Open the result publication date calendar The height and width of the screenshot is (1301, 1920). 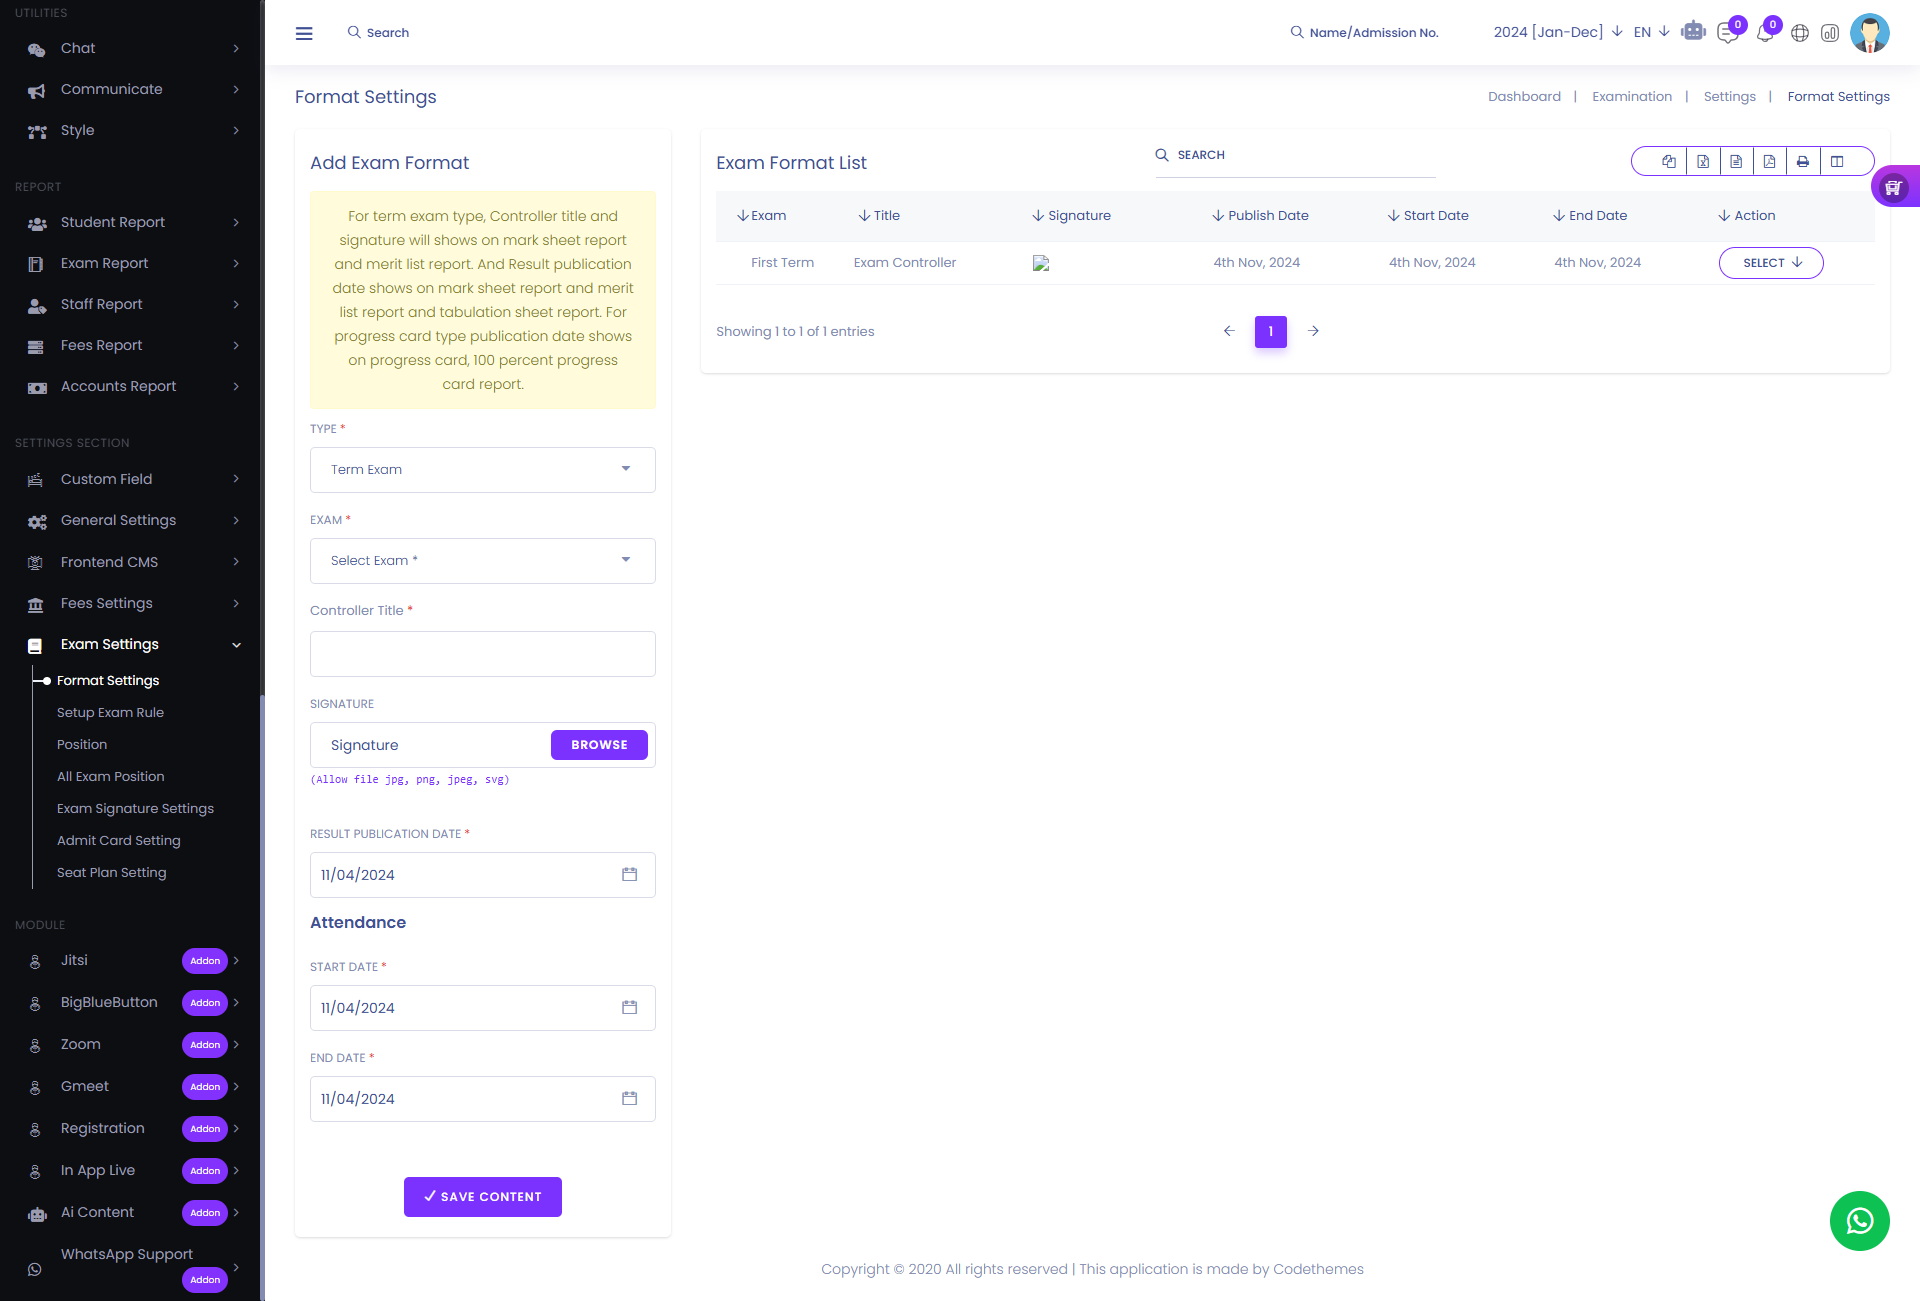[629, 874]
